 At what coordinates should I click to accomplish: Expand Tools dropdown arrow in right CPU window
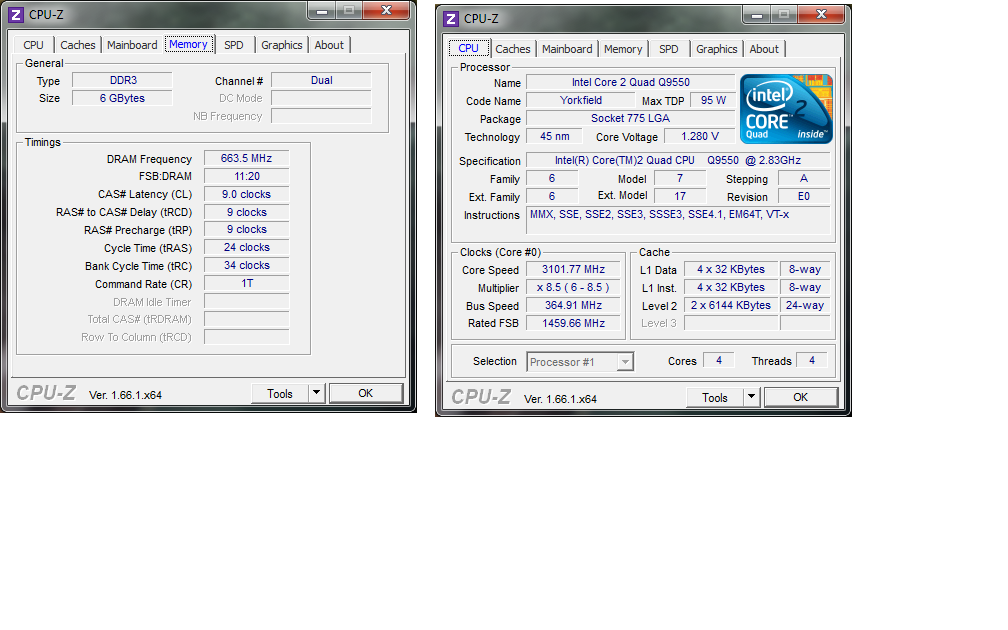click(x=752, y=397)
